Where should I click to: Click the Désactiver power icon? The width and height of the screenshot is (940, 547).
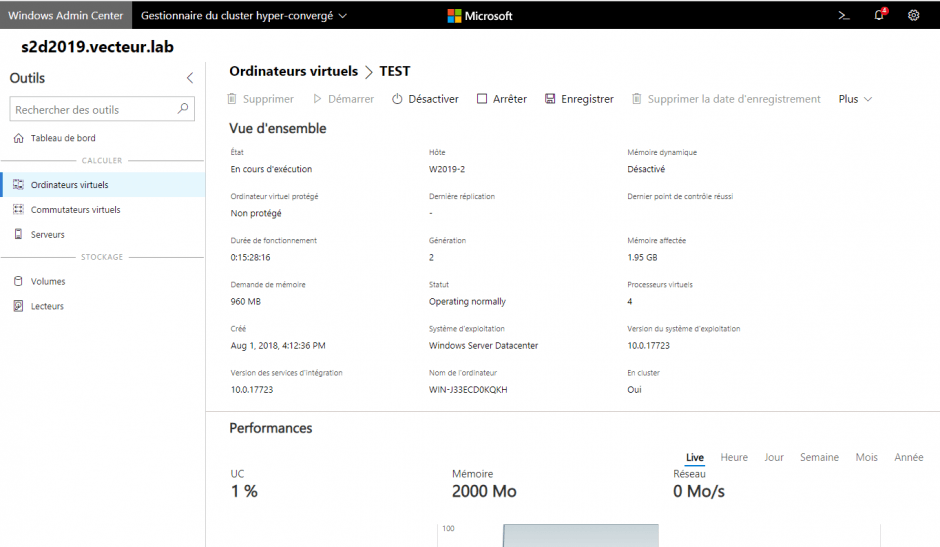(397, 99)
